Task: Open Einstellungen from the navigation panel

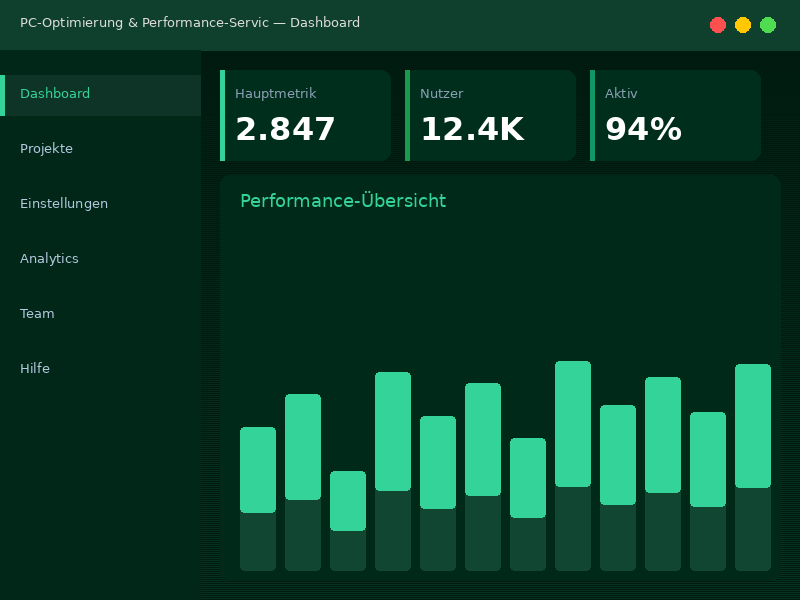Action: click(x=64, y=203)
